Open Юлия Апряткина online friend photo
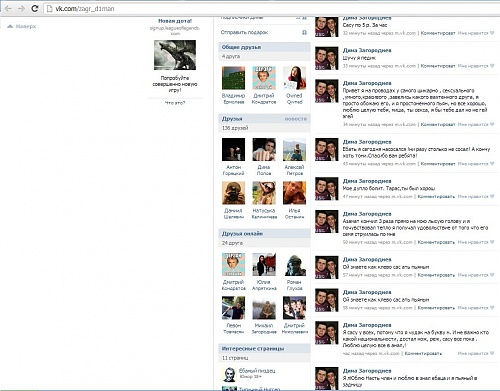The height and width of the screenshot is (391, 500). 264,264
